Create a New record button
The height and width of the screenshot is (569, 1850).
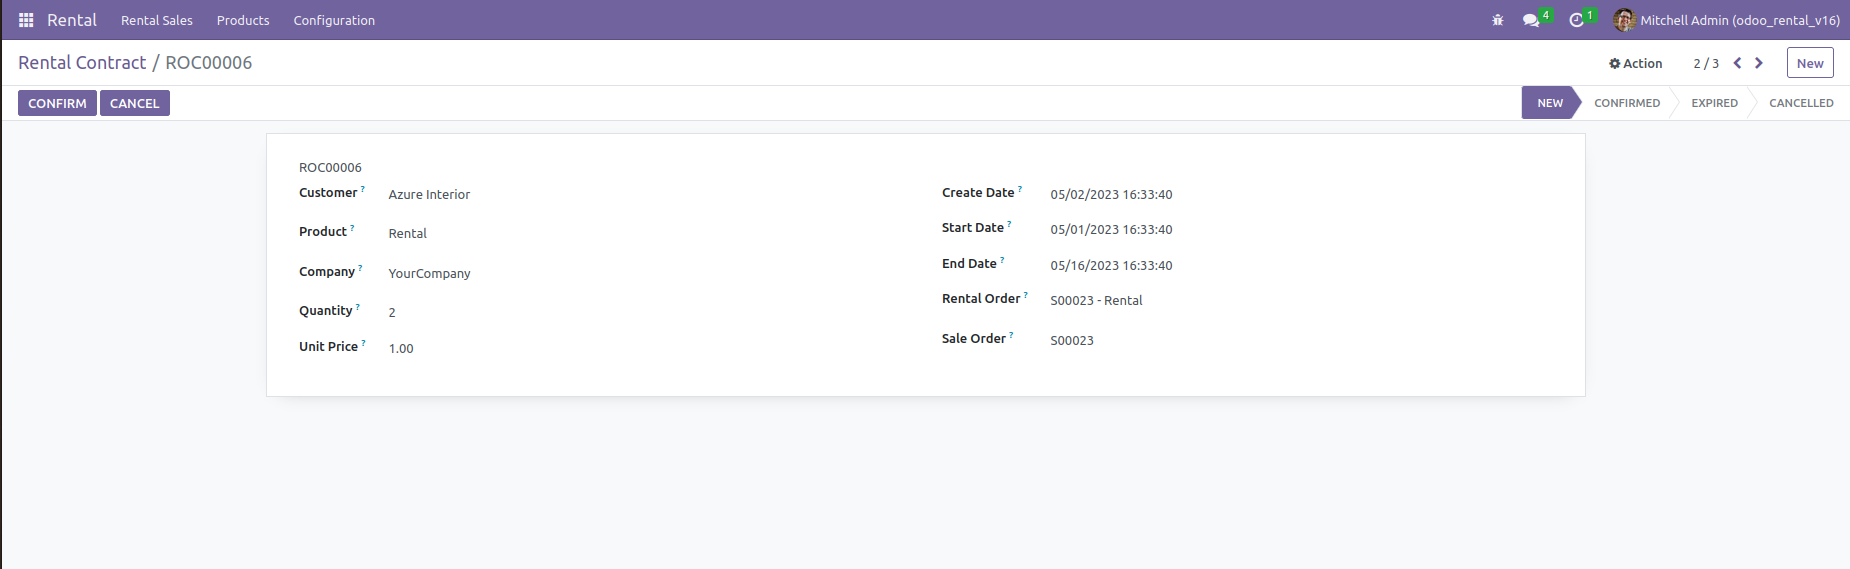[x=1810, y=63]
